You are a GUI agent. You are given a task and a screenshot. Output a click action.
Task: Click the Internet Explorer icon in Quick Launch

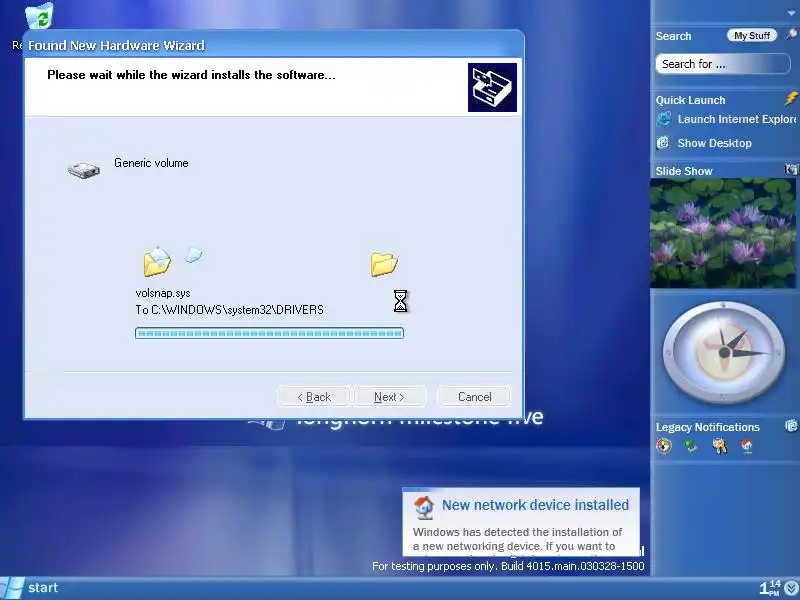(x=664, y=119)
